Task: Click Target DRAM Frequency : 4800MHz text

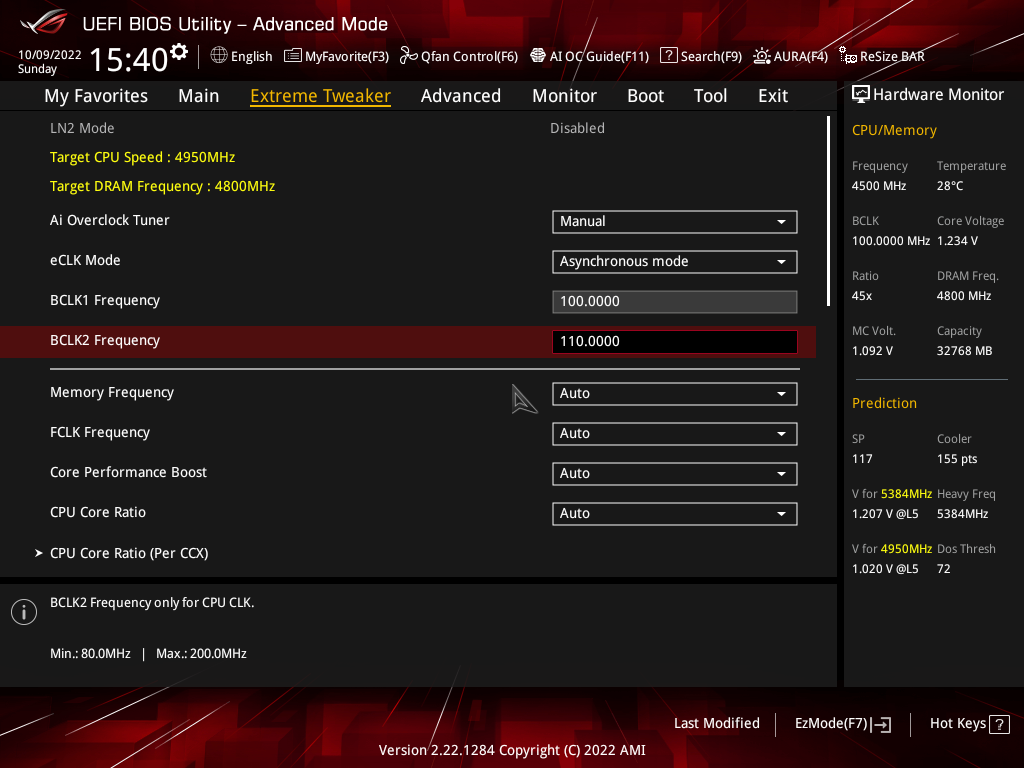Action: 163,186
